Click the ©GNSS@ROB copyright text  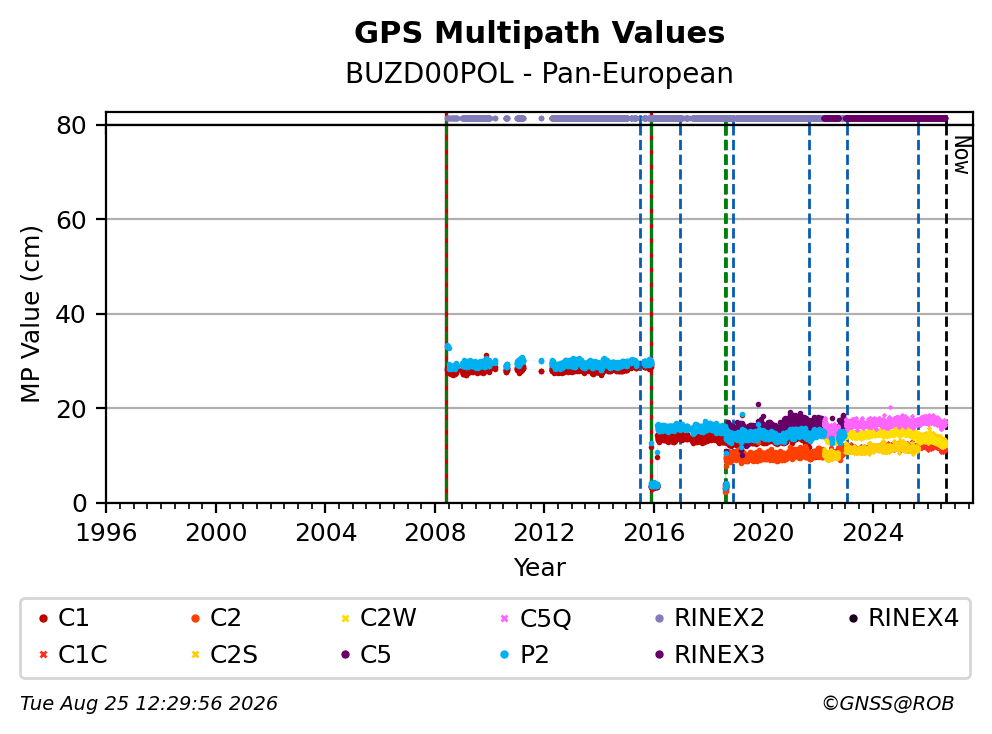click(x=888, y=704)
